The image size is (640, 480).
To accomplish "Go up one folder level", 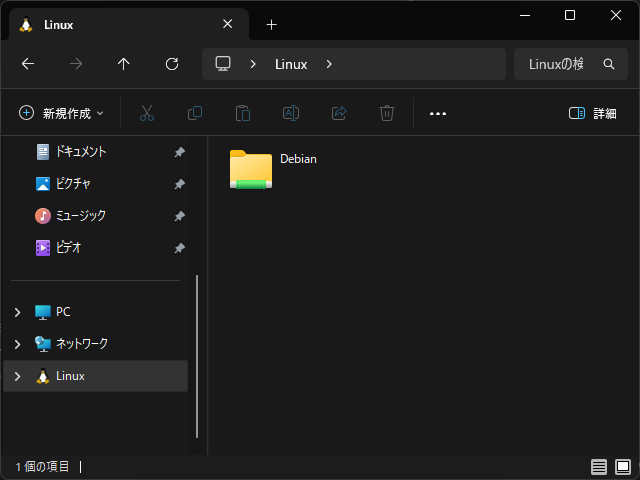I will click(x=124, y=64).
